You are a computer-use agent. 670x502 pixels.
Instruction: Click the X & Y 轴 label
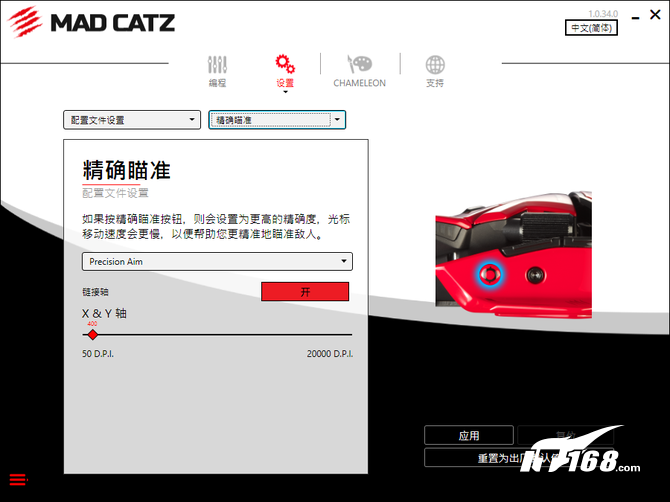(104, 313)
